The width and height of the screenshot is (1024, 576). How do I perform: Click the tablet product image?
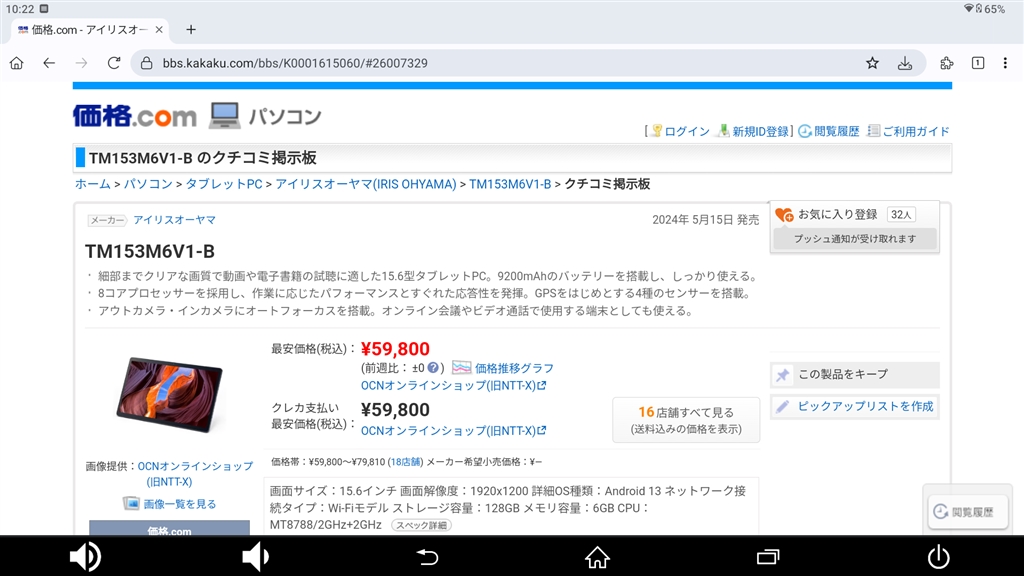point(169,394)
